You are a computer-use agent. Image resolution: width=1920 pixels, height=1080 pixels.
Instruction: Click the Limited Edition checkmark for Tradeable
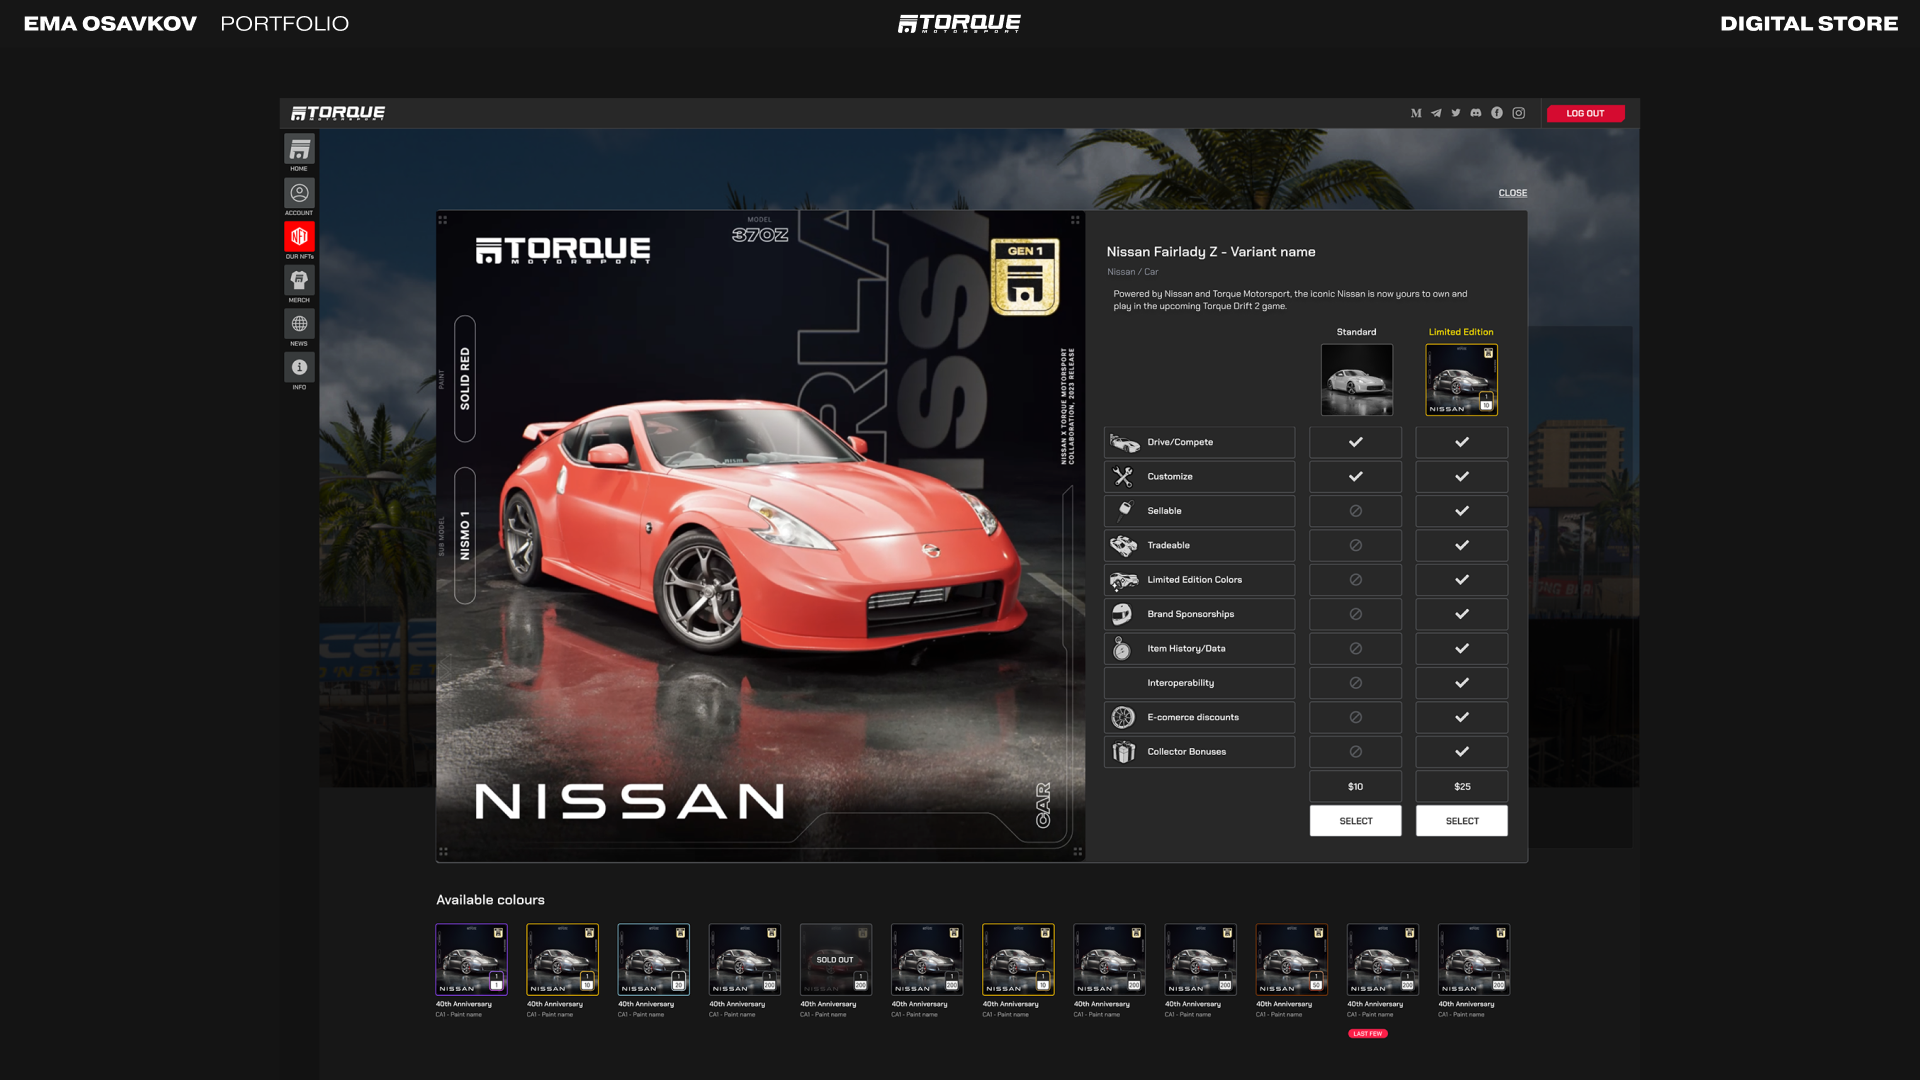coord(1462,545)
